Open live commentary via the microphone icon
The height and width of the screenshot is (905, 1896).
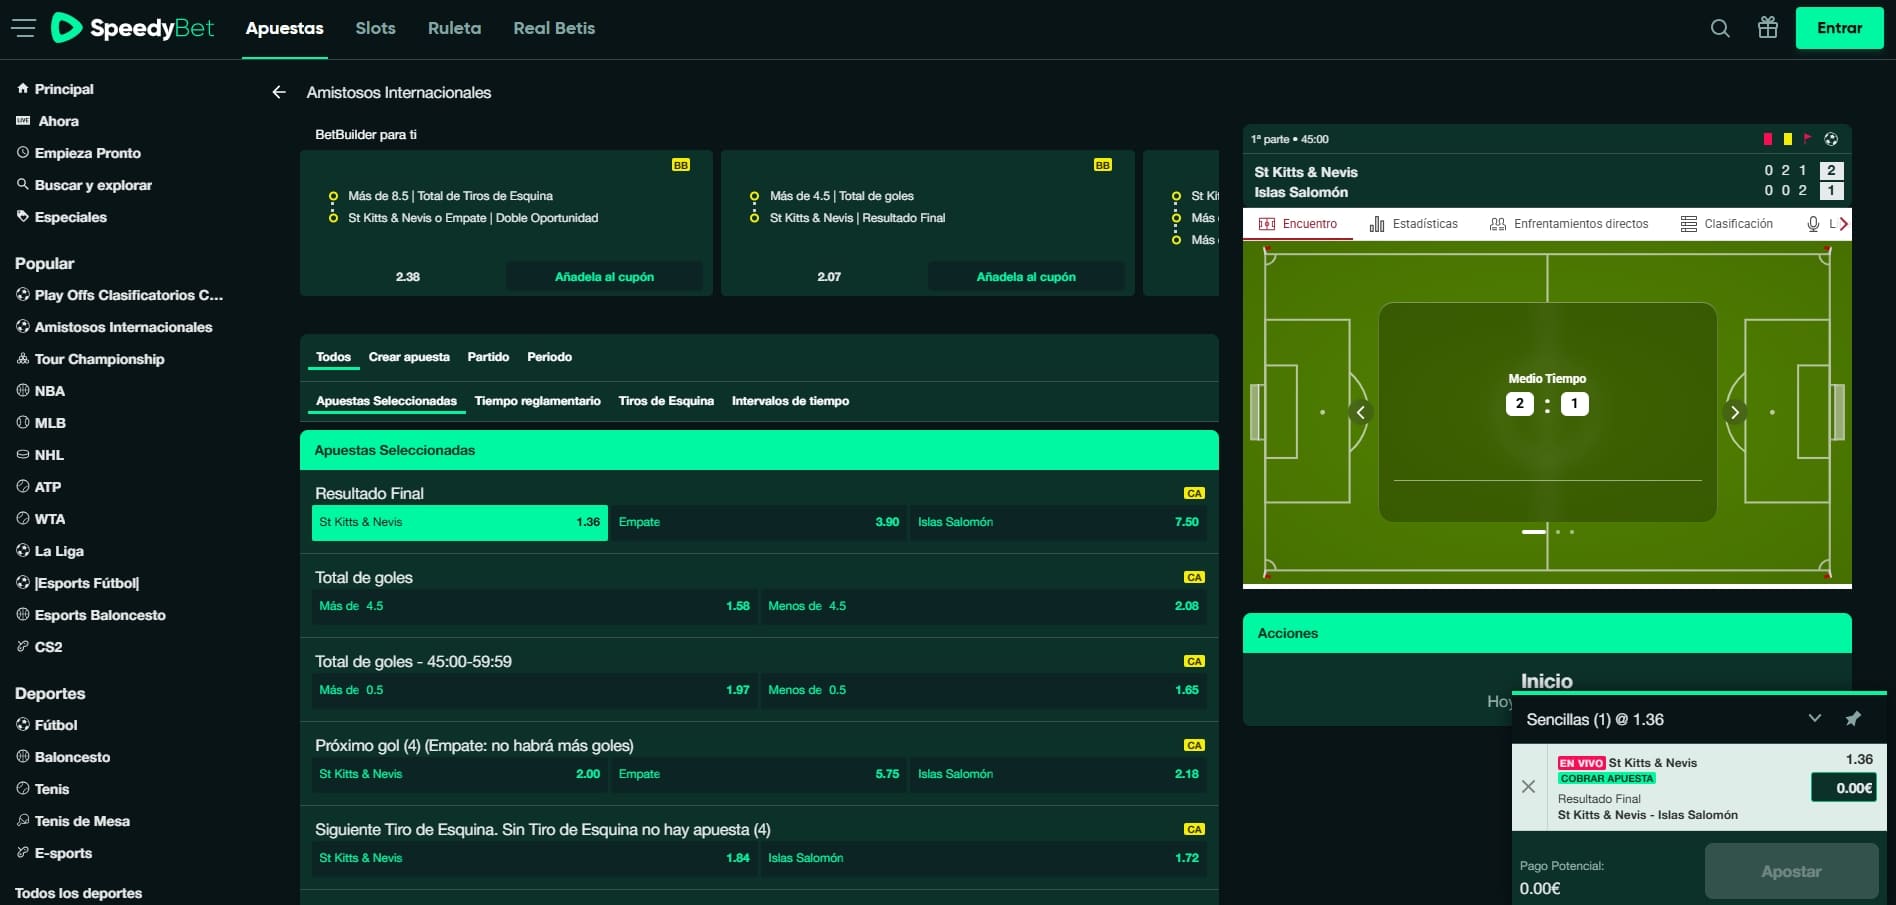(x=1811, y=223)
